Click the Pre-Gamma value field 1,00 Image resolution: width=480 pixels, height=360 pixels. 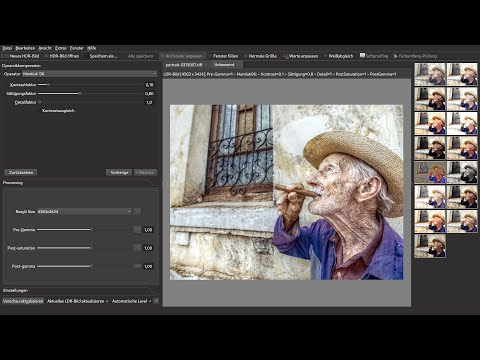tap(148, 230)
